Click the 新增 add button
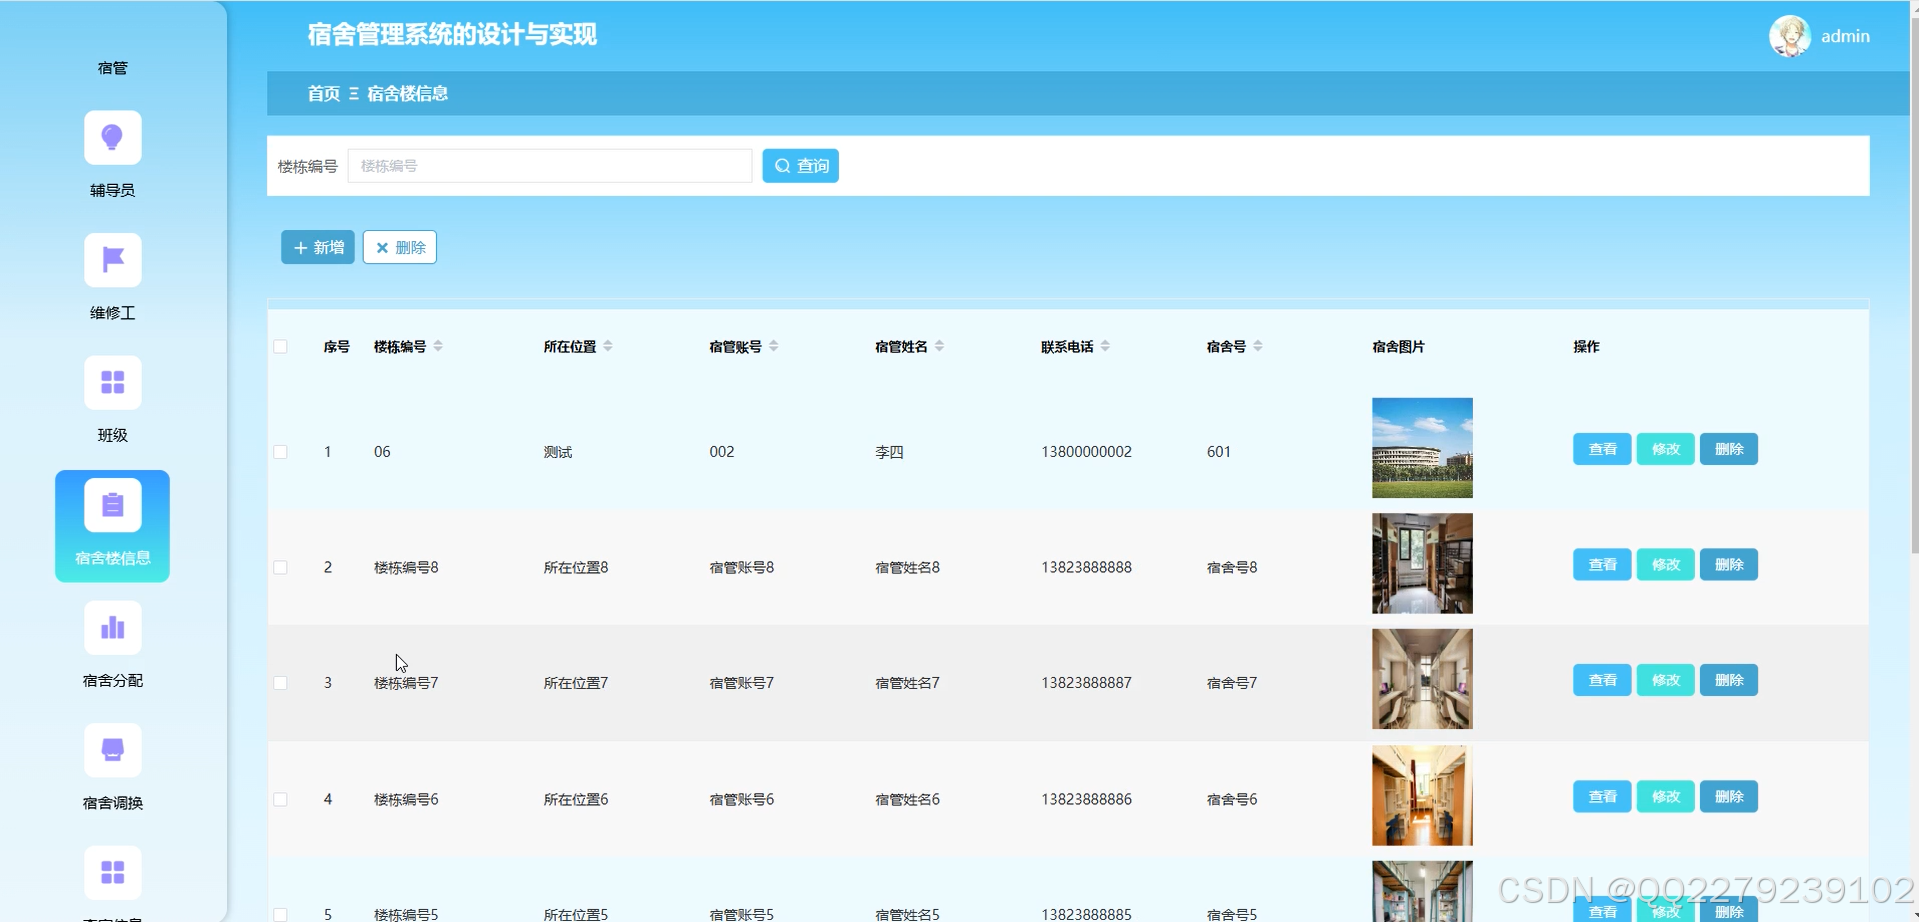The image size is (1919, 922). pos(318,248)
